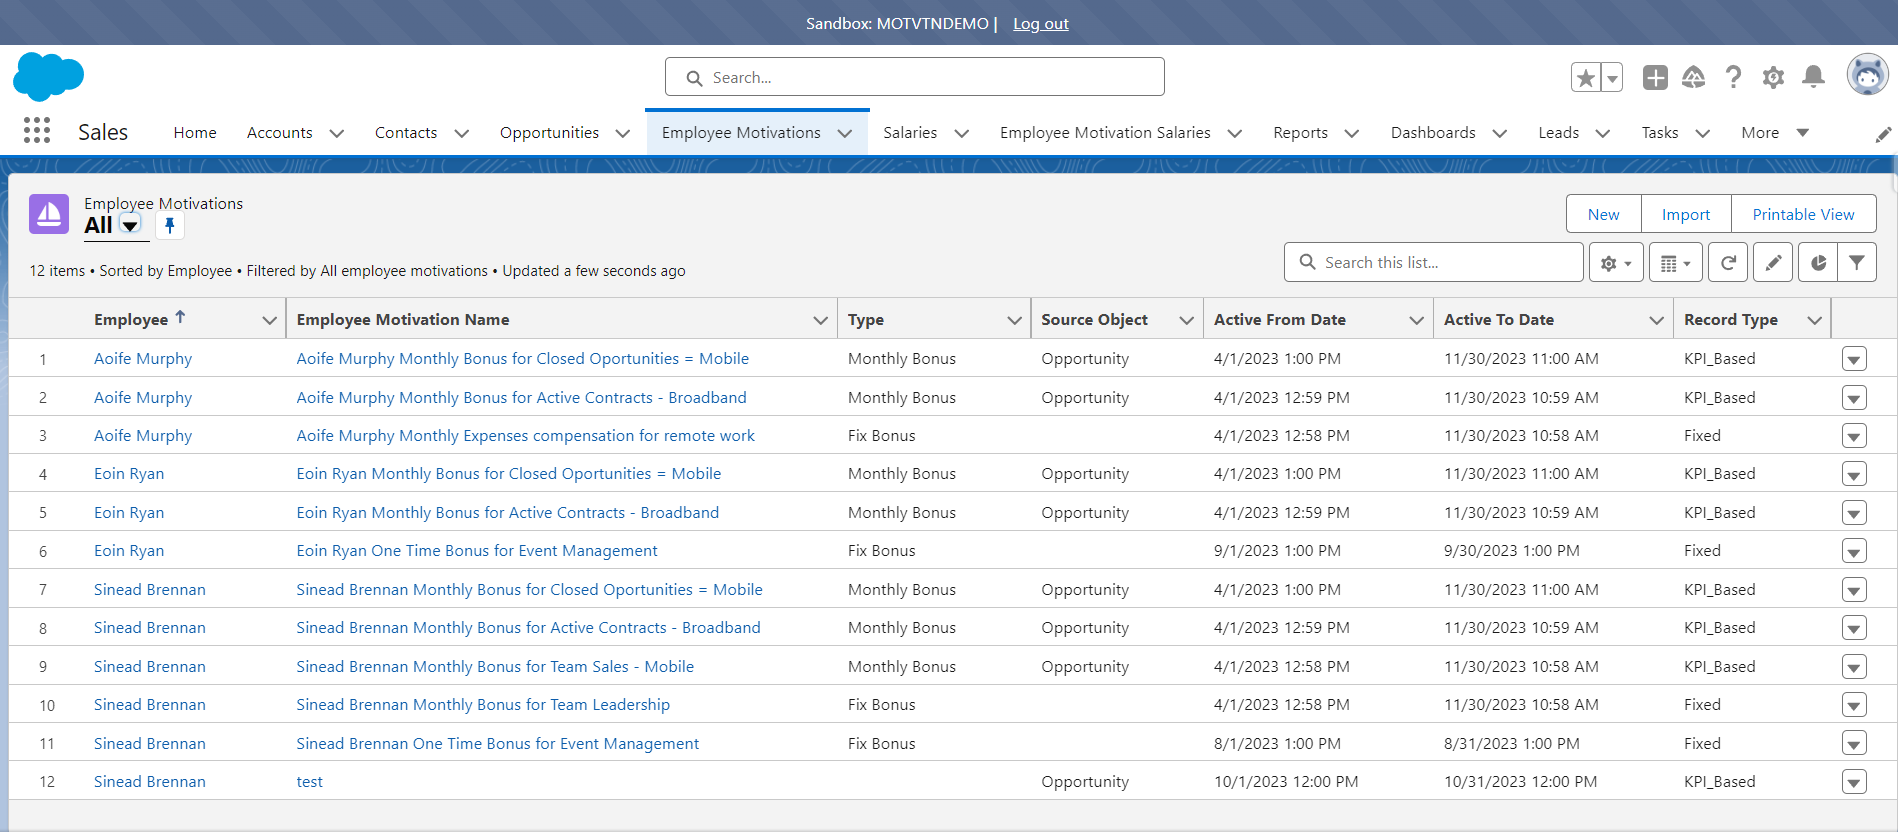Open the Dashboards tab
The height and width of the screenshot is (832, 1898).
pos(1433,132)
